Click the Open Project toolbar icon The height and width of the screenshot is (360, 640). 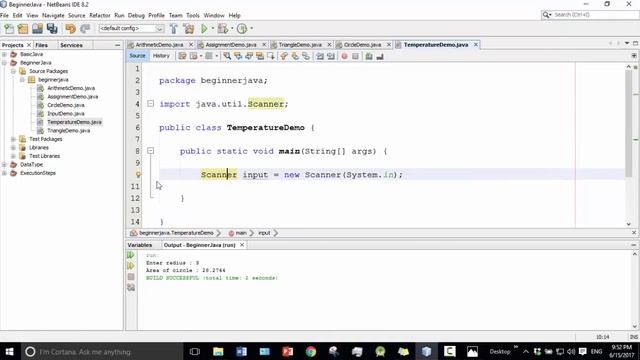pos(37,29)
